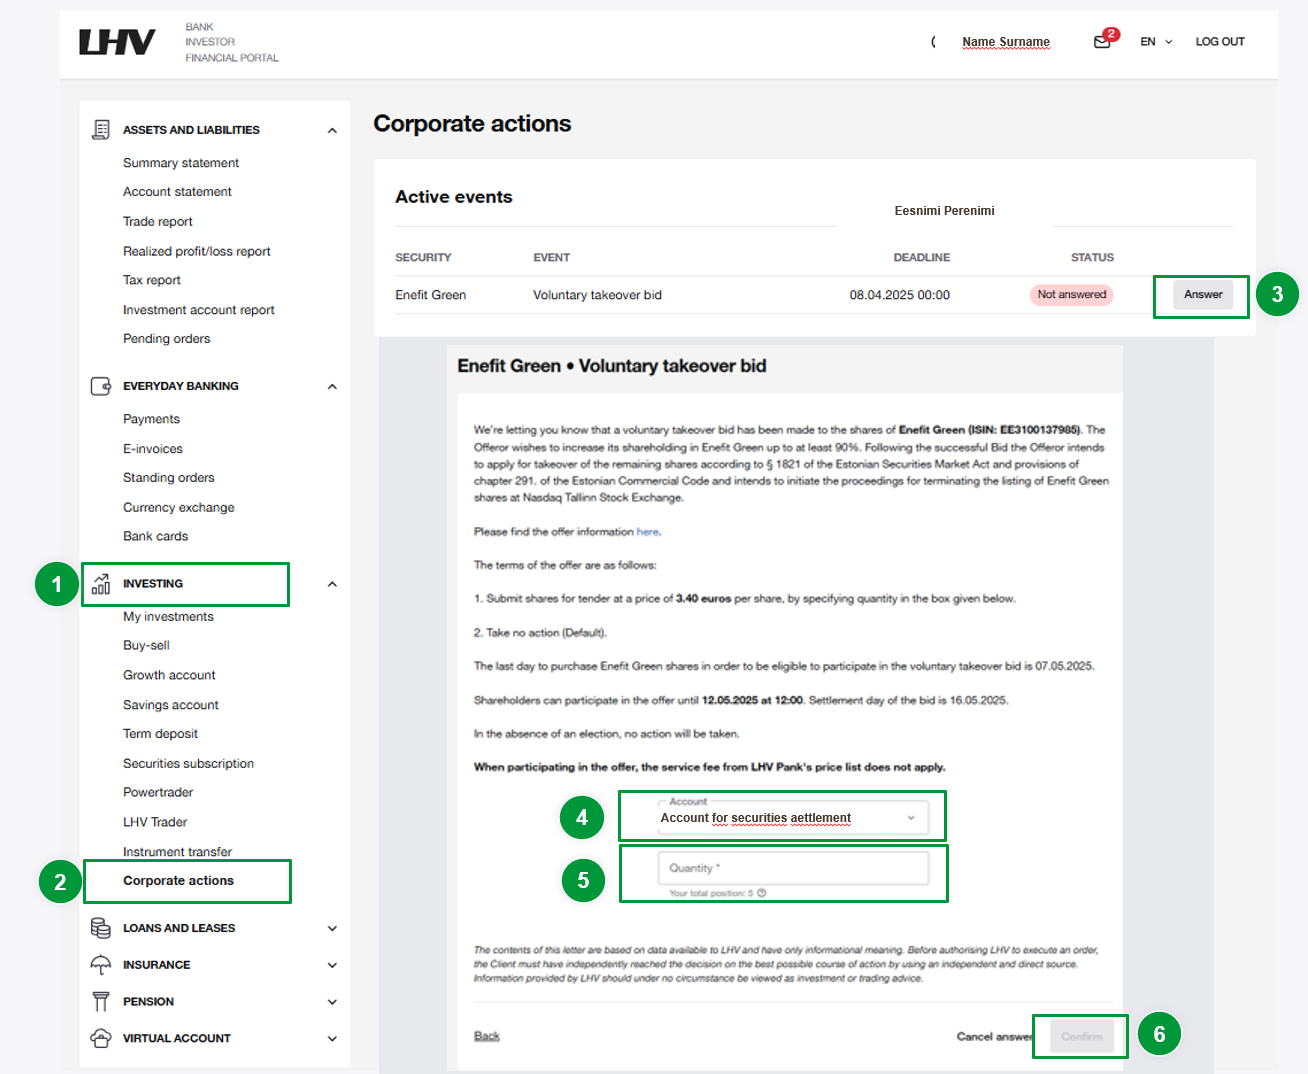Collapse the Assets and Liabilities section
This screenshot has width=1308, height=1074.
click(332, 130)
